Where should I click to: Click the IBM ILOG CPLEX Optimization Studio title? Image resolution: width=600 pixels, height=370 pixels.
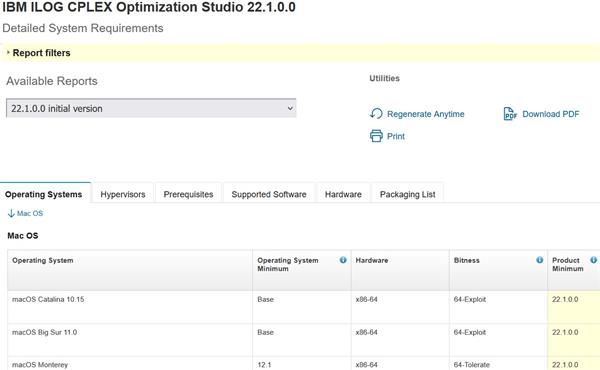click(x=149, y=7)
